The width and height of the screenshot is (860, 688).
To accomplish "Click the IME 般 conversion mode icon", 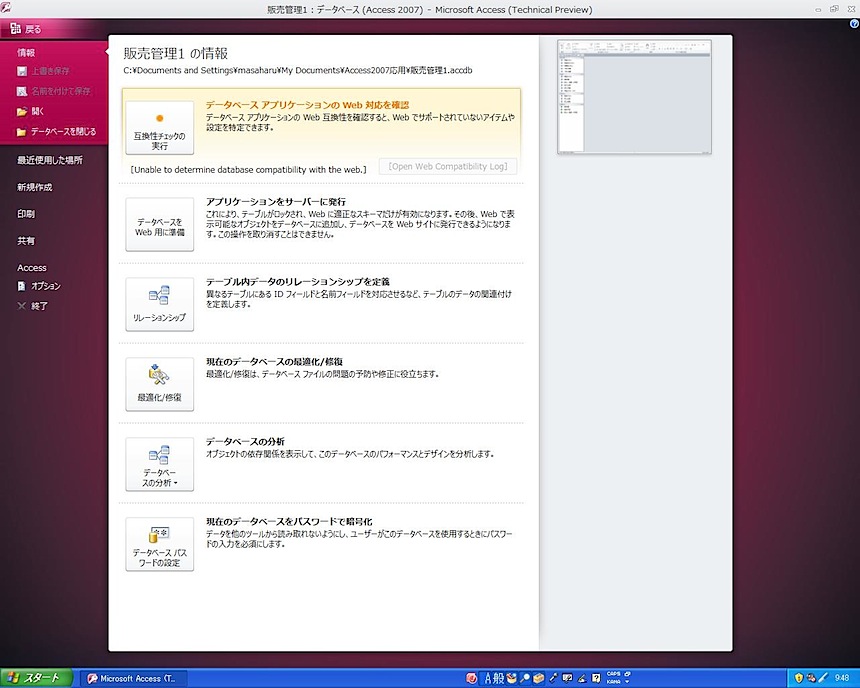I will (x=498, y=678).
